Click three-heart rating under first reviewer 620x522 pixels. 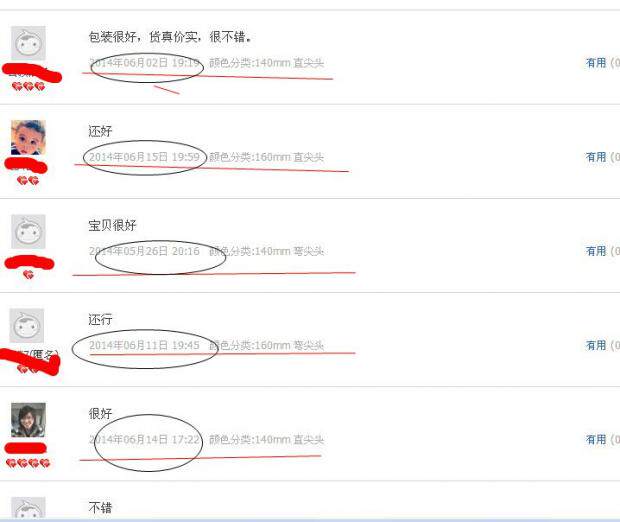(28, 86)
